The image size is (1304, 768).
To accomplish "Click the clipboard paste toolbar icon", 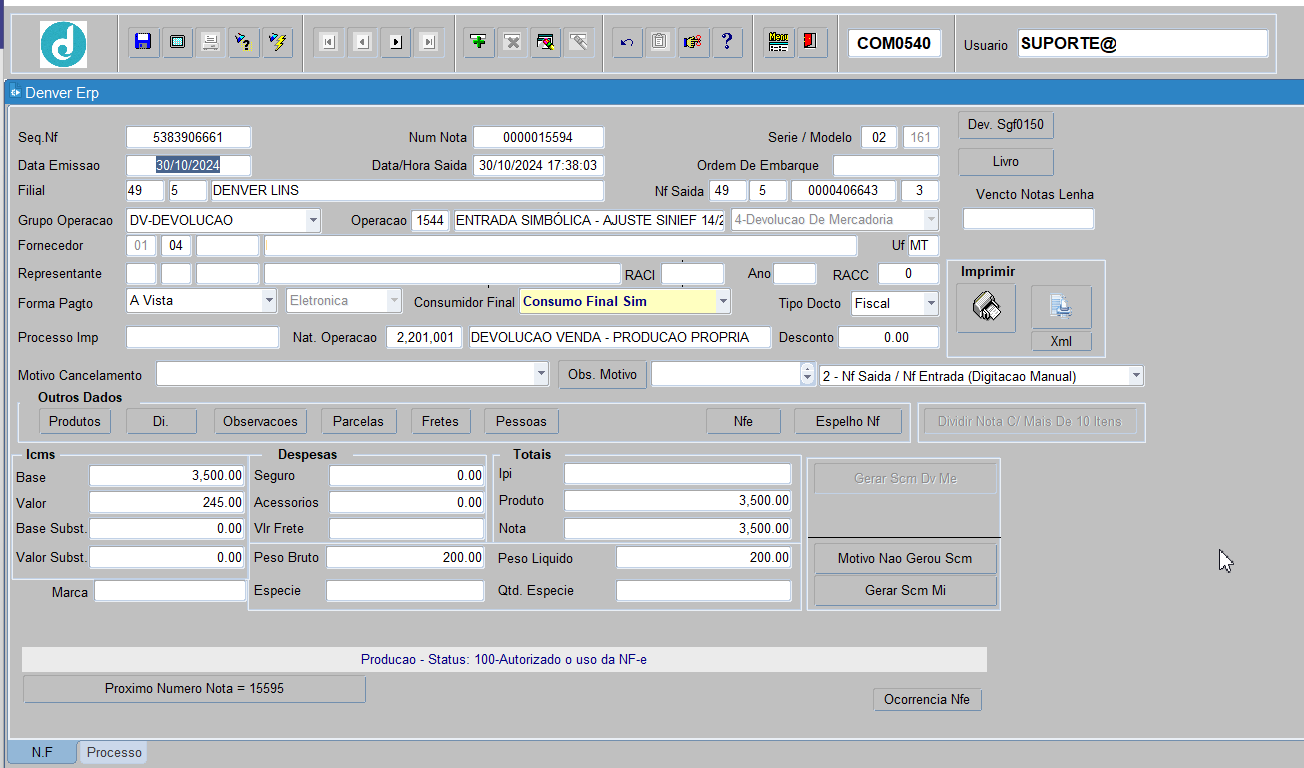I will coord(659,42).
